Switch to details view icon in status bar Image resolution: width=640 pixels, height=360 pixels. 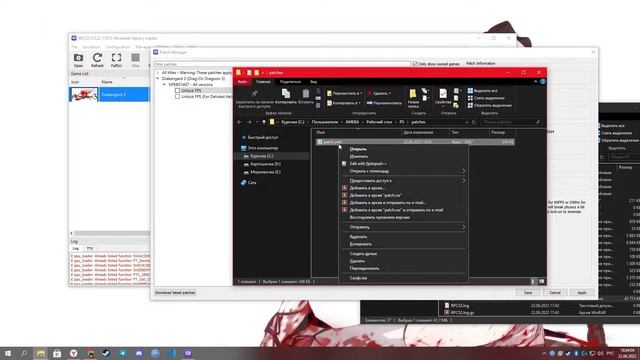[533, 281]
